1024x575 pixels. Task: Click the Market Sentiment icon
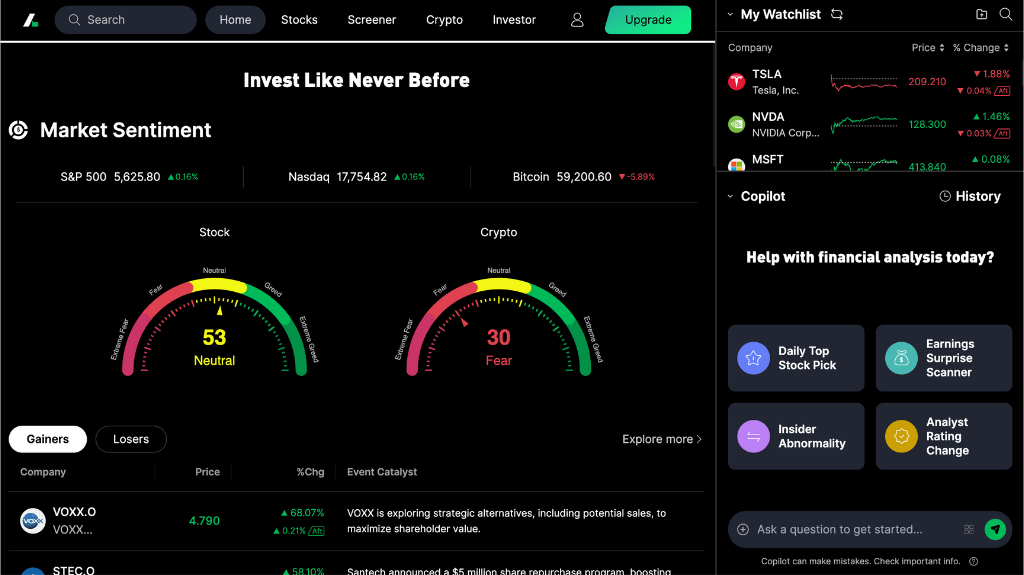click(18, 130)
